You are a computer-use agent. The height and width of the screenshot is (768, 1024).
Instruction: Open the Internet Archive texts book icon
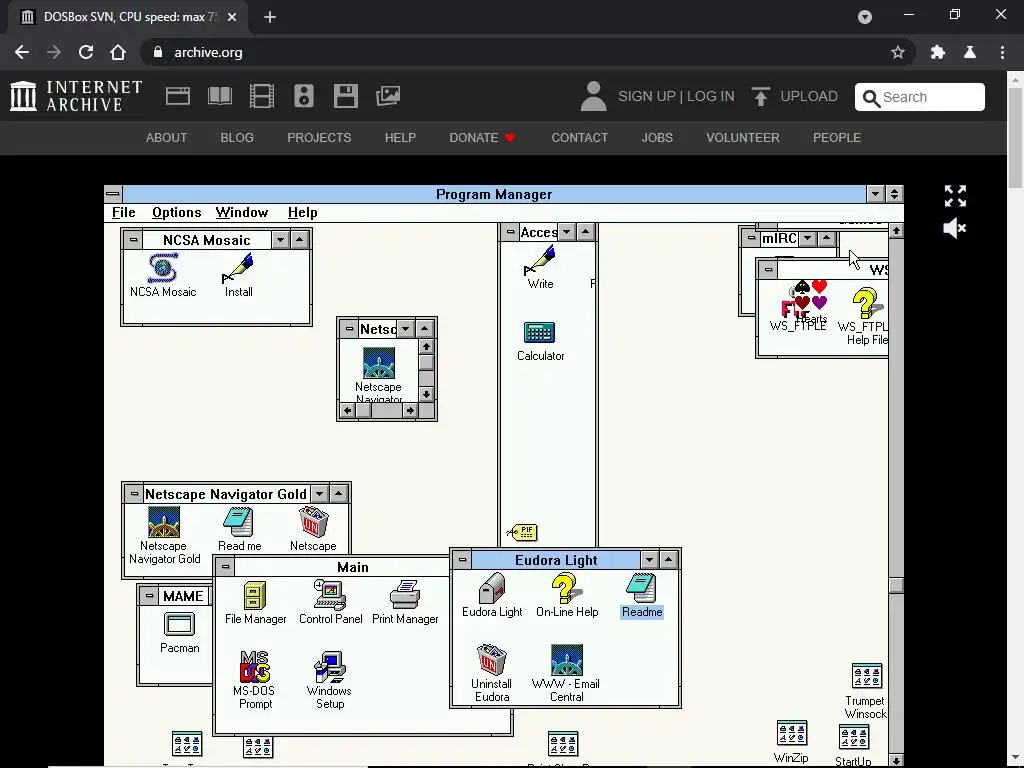219,96
